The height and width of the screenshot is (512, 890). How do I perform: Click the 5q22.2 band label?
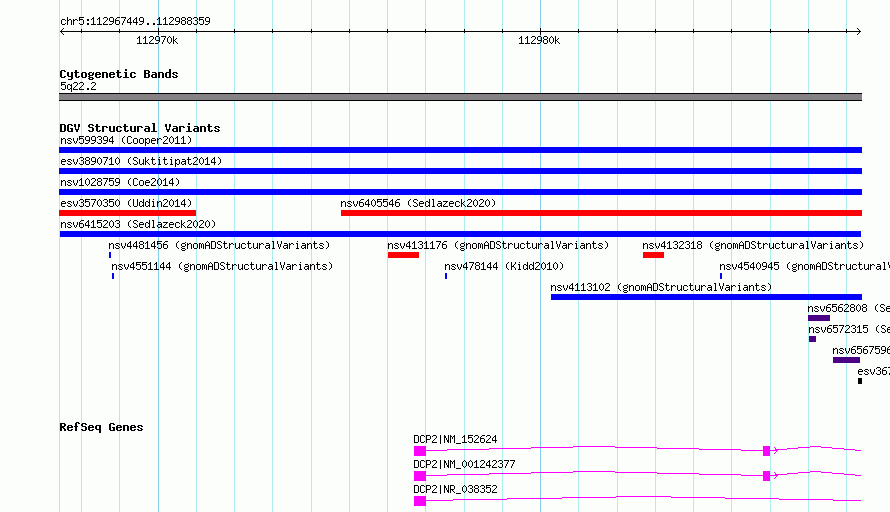78,86
